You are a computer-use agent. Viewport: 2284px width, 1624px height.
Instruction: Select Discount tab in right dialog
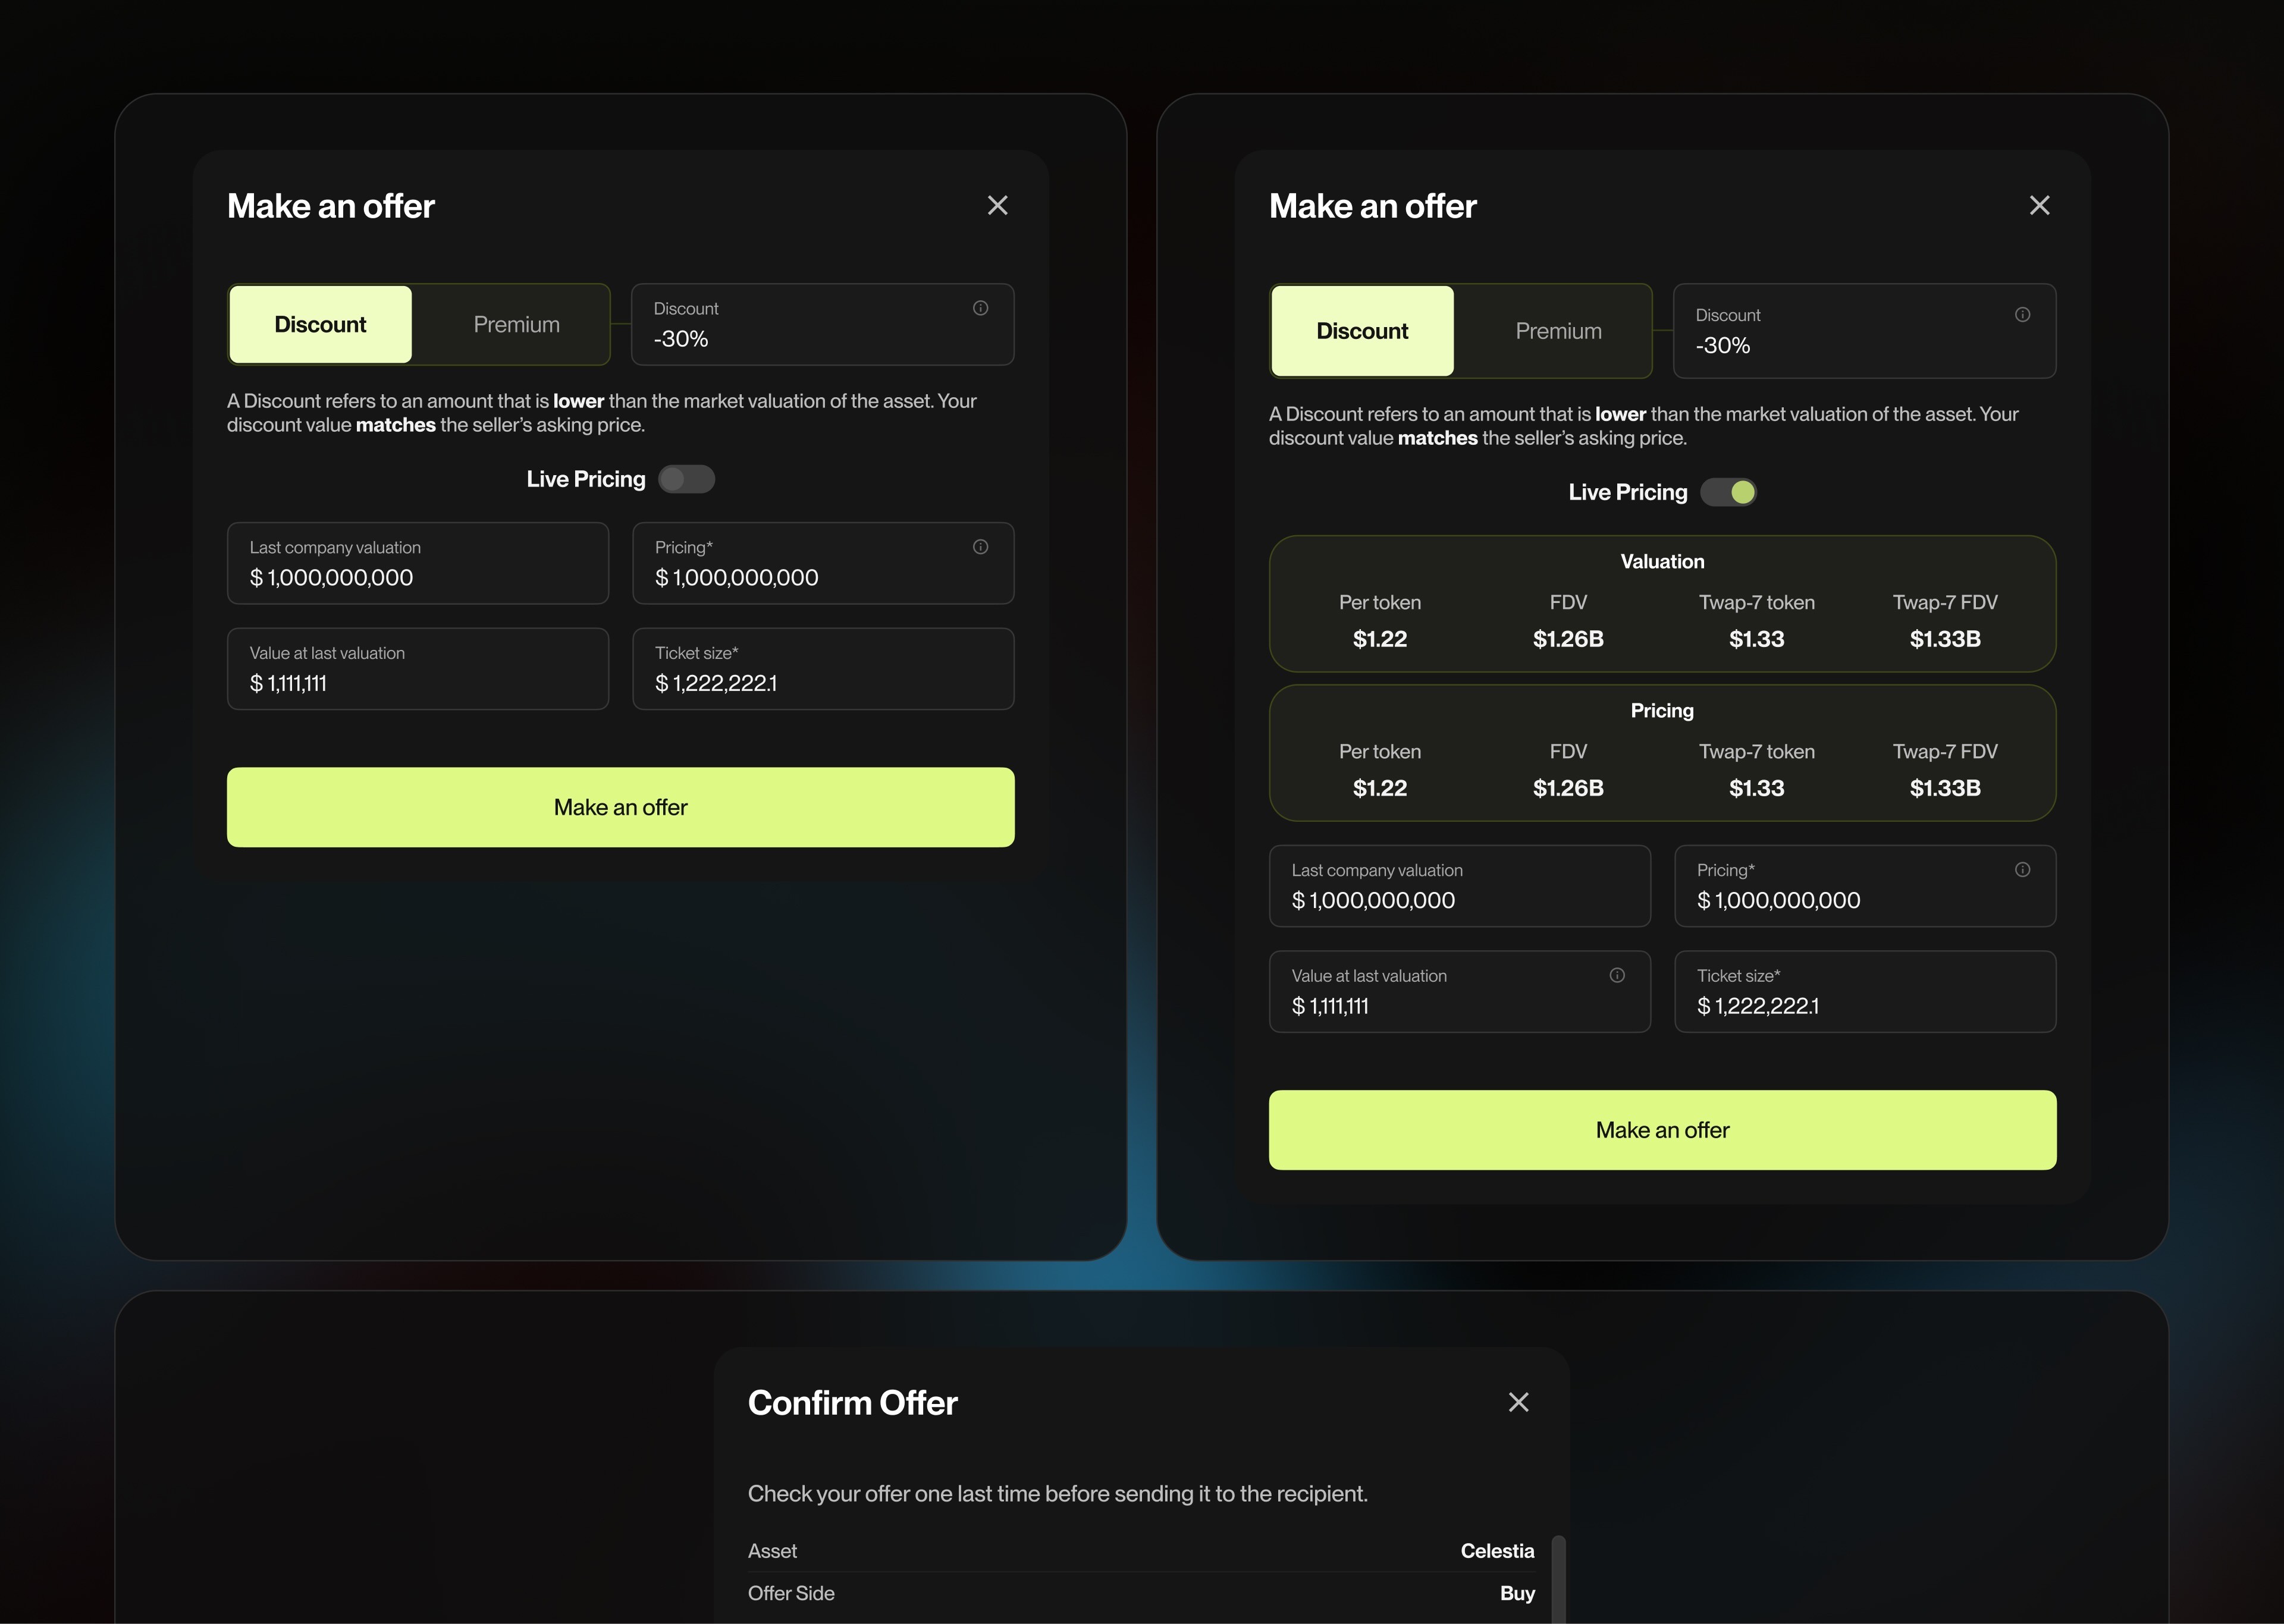pyautogui.click(x=1362, y=331)
